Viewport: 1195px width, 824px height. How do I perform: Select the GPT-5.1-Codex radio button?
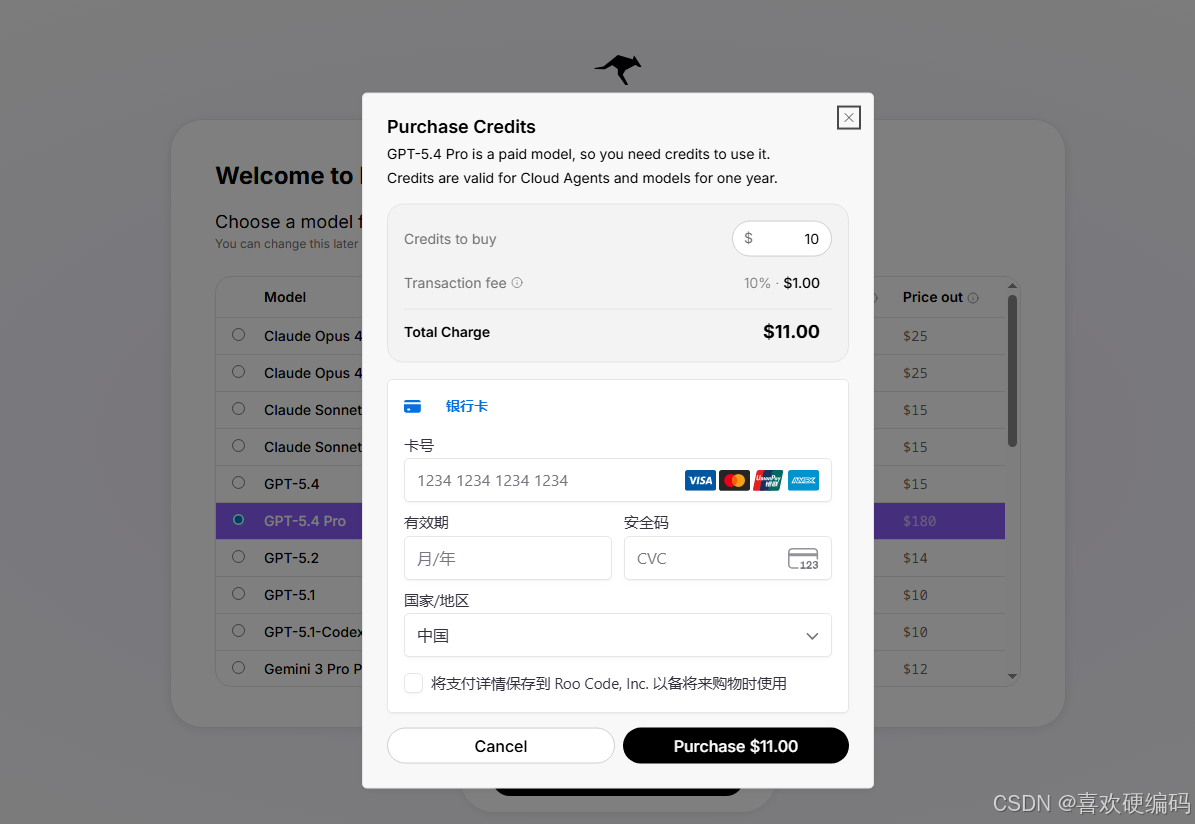239,630
